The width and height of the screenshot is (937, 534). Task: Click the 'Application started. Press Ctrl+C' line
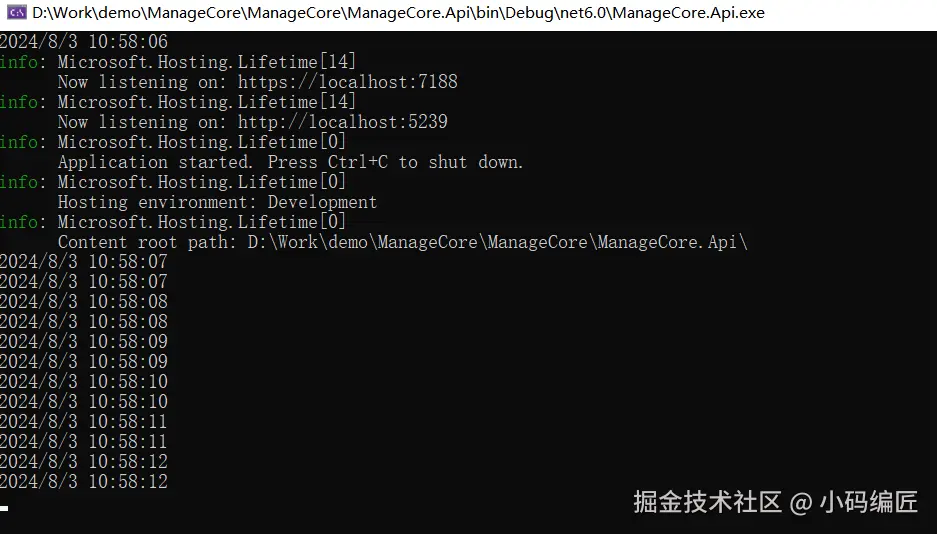(290, 162)
